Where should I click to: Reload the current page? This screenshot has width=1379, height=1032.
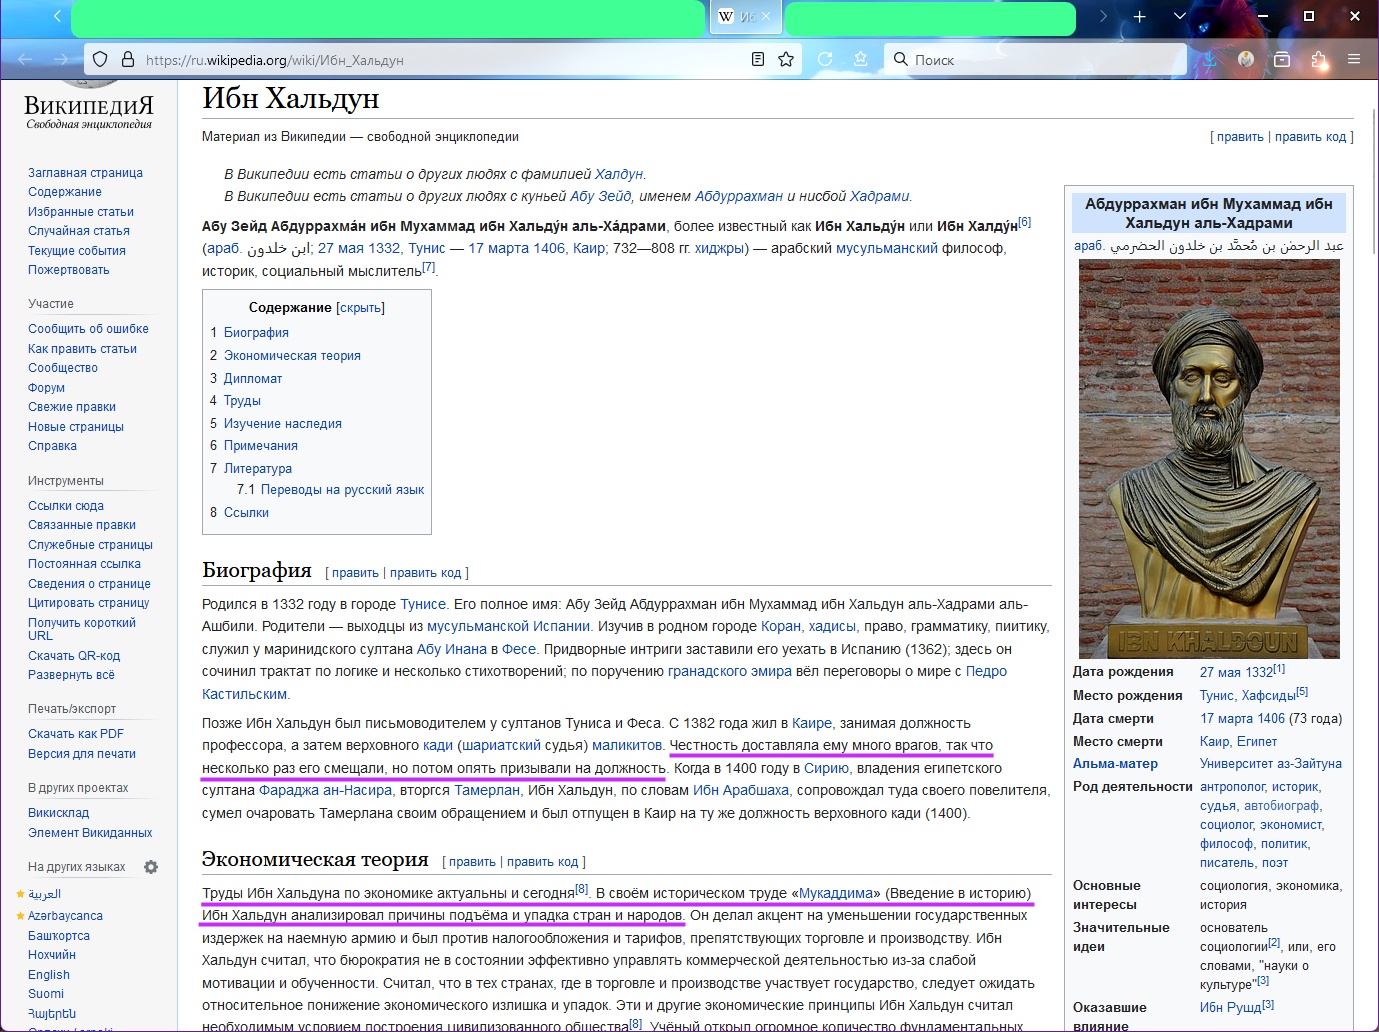[x=825, y=60]
